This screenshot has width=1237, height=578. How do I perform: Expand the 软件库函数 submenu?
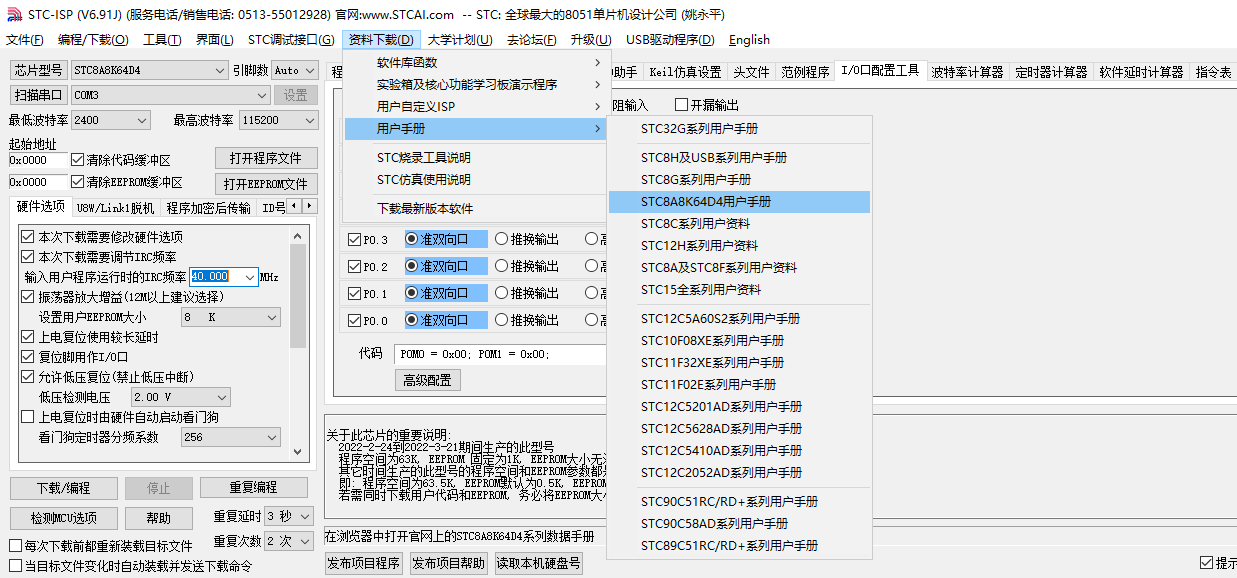pos(476,62)
